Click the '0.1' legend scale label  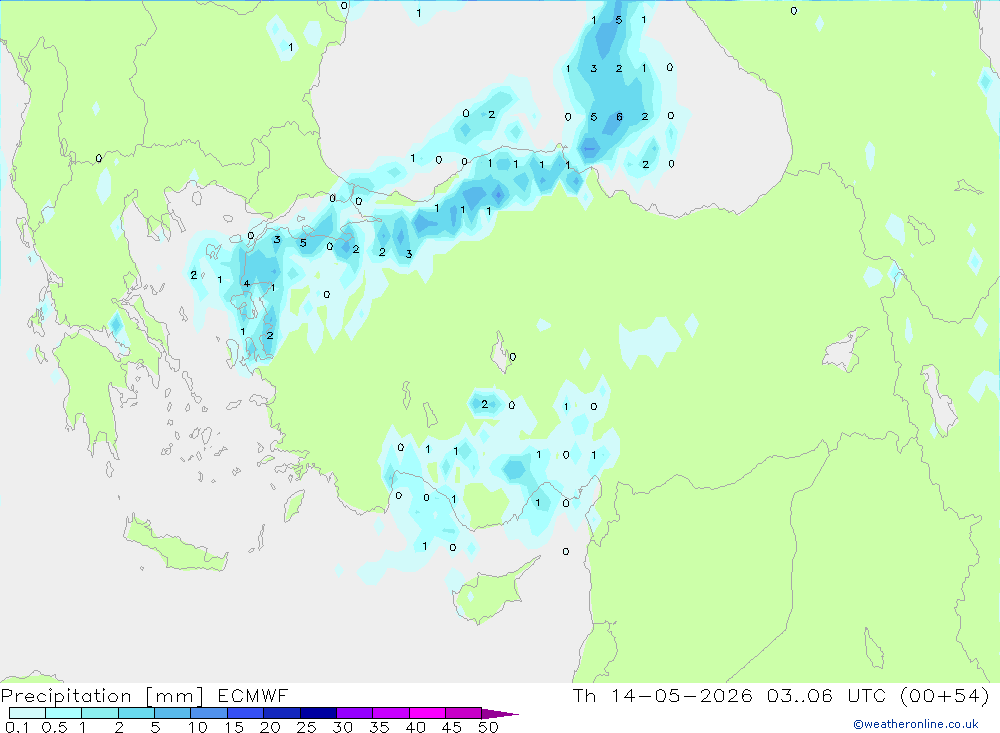pyautogui.click(x=17, y=727)
